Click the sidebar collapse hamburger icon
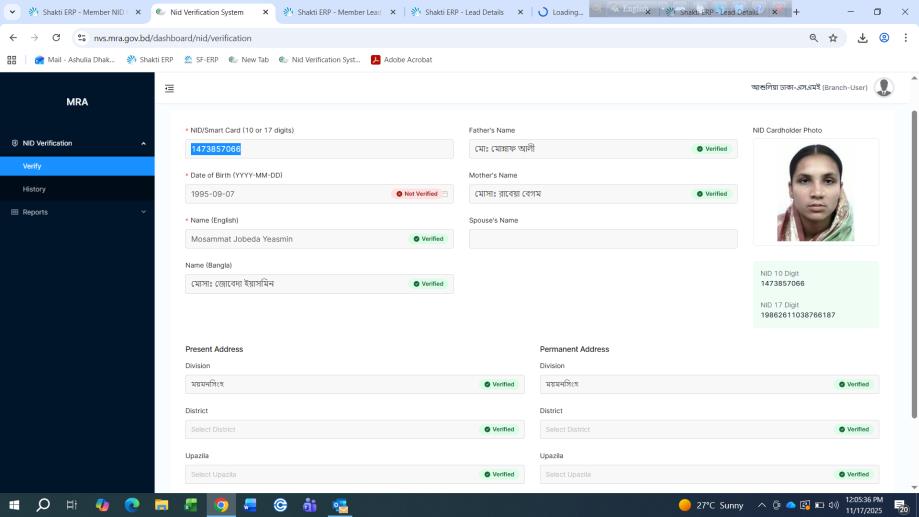This screenshot has width=919, height=517. pos(169,88)
